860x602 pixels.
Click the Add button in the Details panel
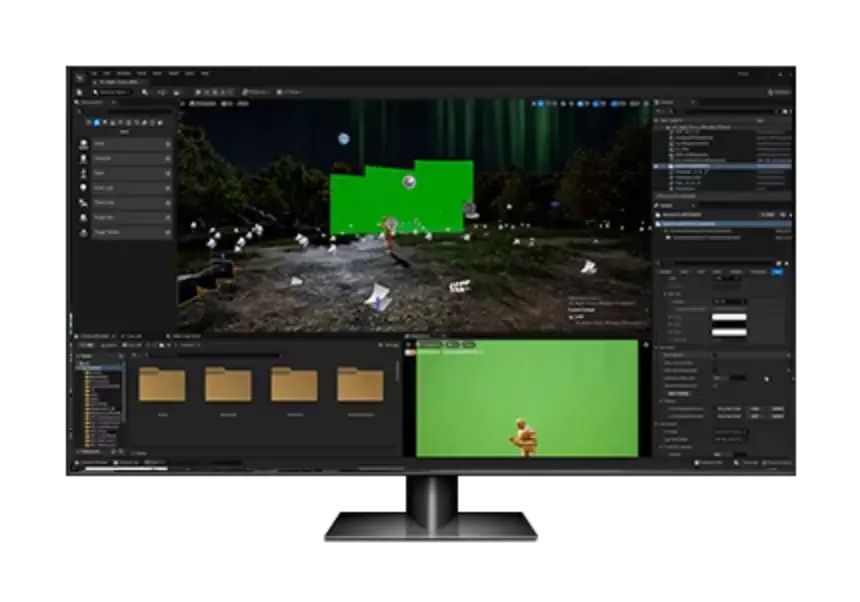(768, 214)
